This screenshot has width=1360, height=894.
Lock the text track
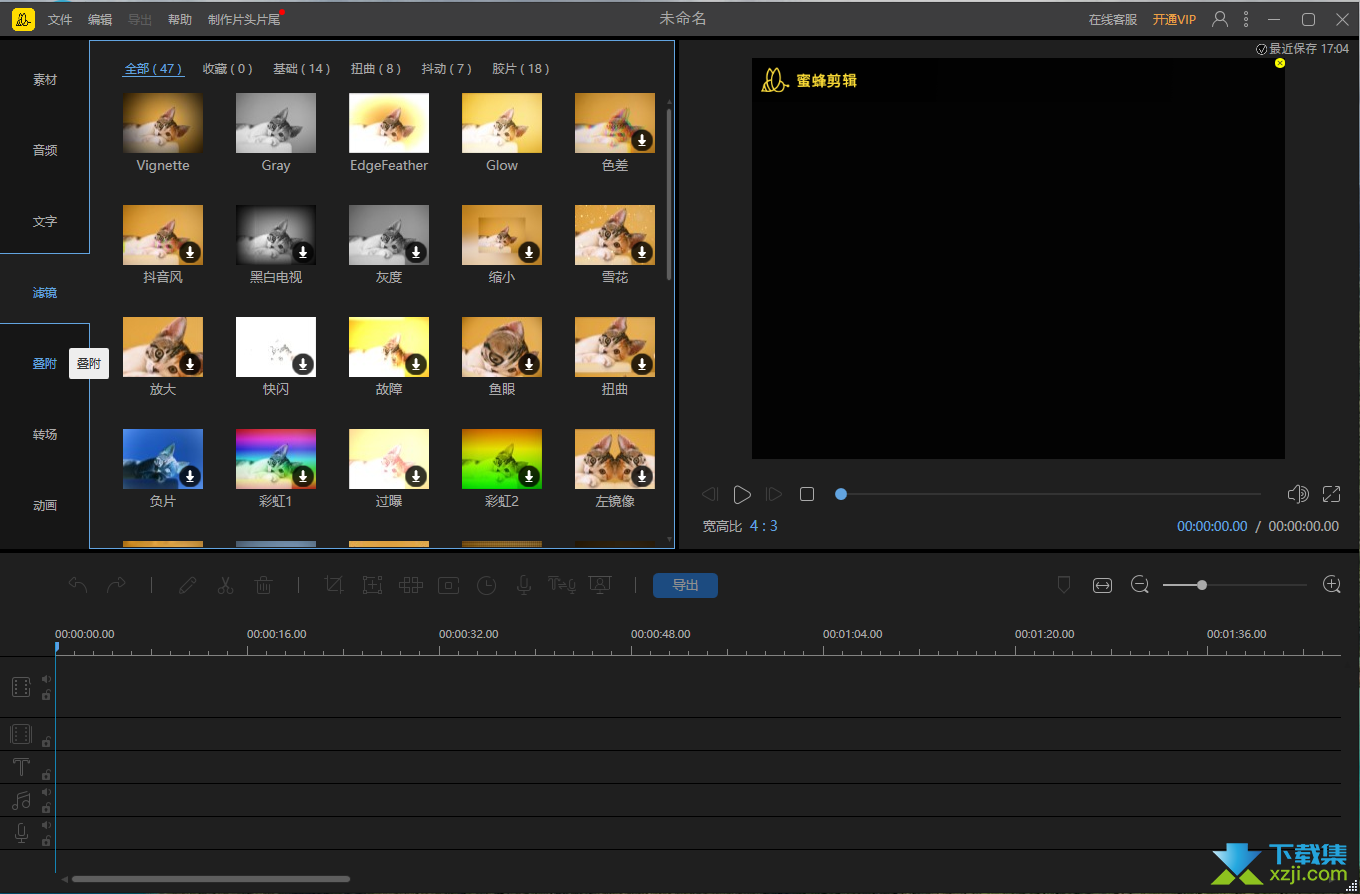[x=46, y=775]
